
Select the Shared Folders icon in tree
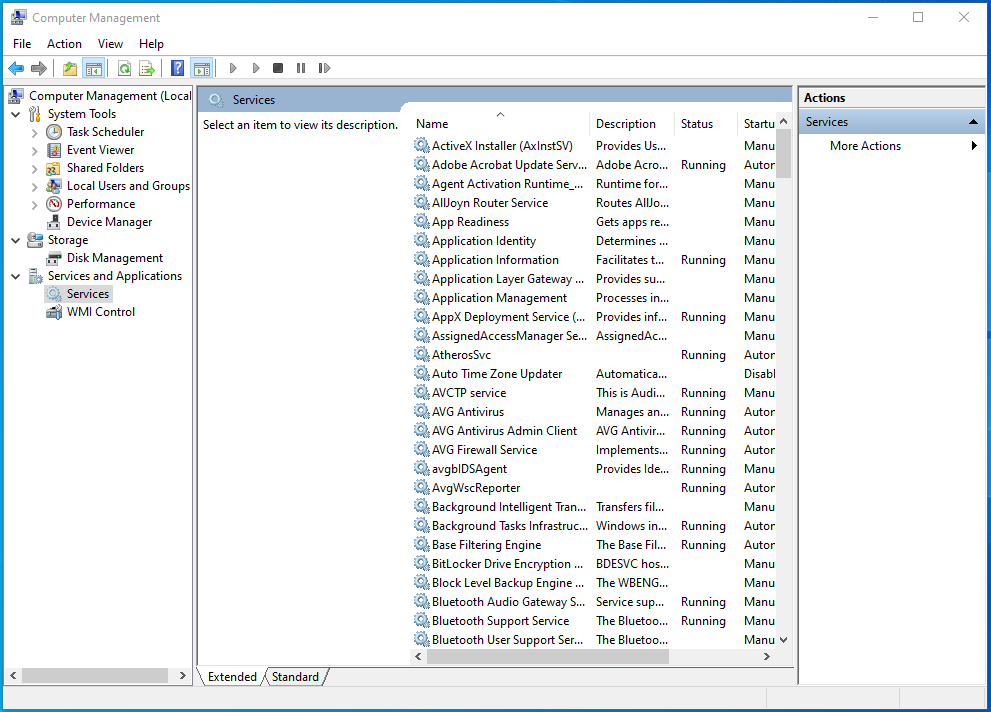pos(54,168)
